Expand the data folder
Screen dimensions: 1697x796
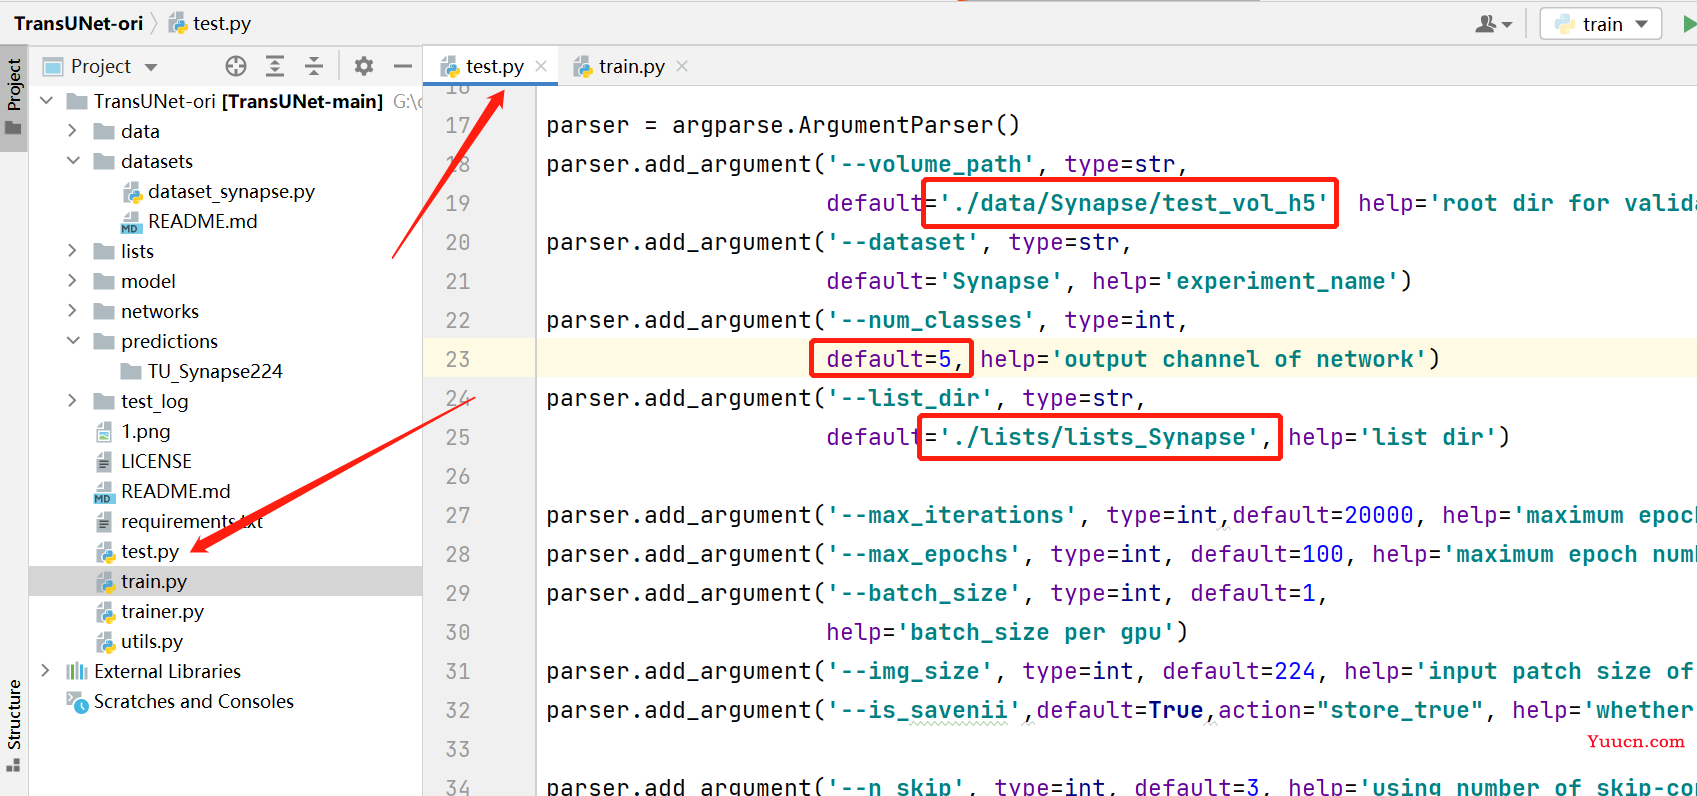point(72,131)
